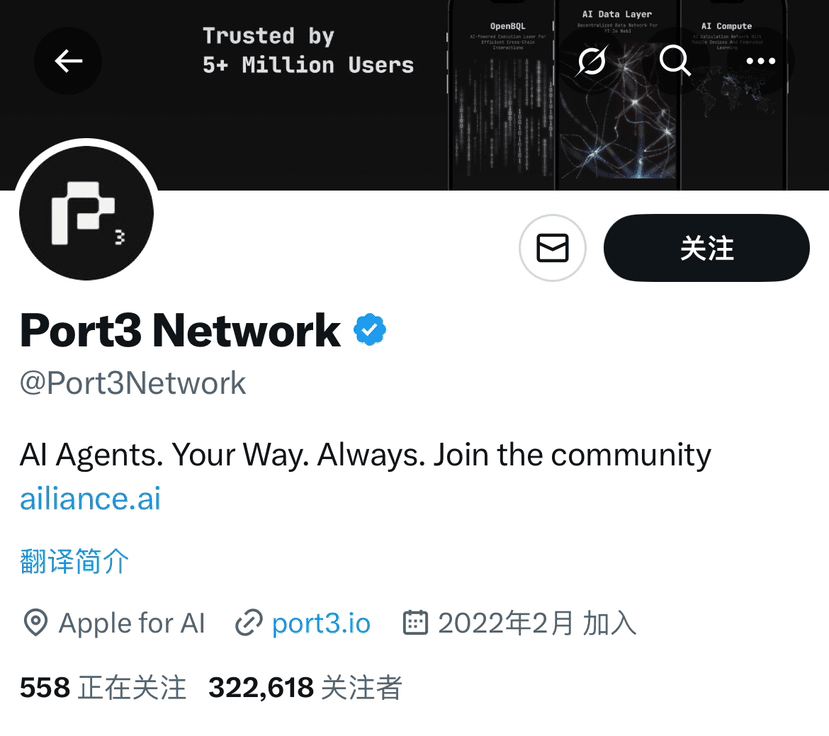This screenshot has width=829, height=736.
Task: Tap the calendar joined-date icon
Action: tap(415, 622)
